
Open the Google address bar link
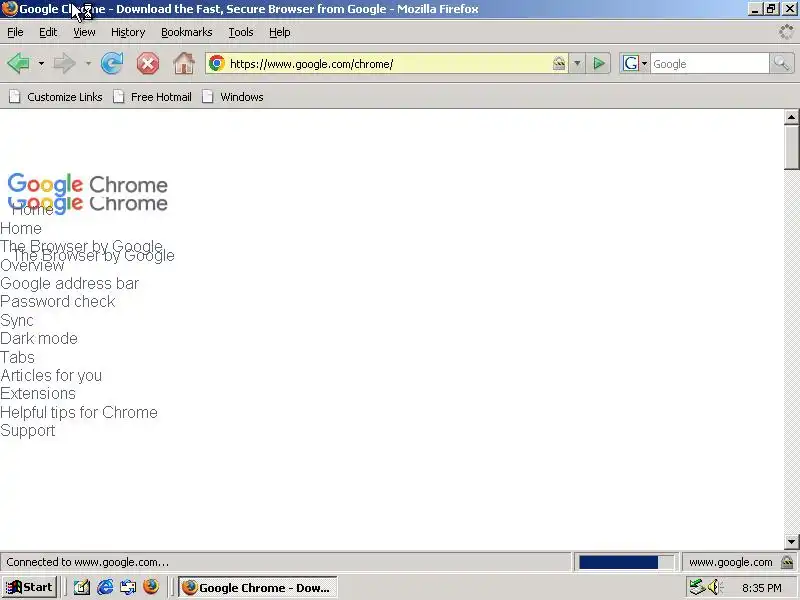tap(69, 284)
